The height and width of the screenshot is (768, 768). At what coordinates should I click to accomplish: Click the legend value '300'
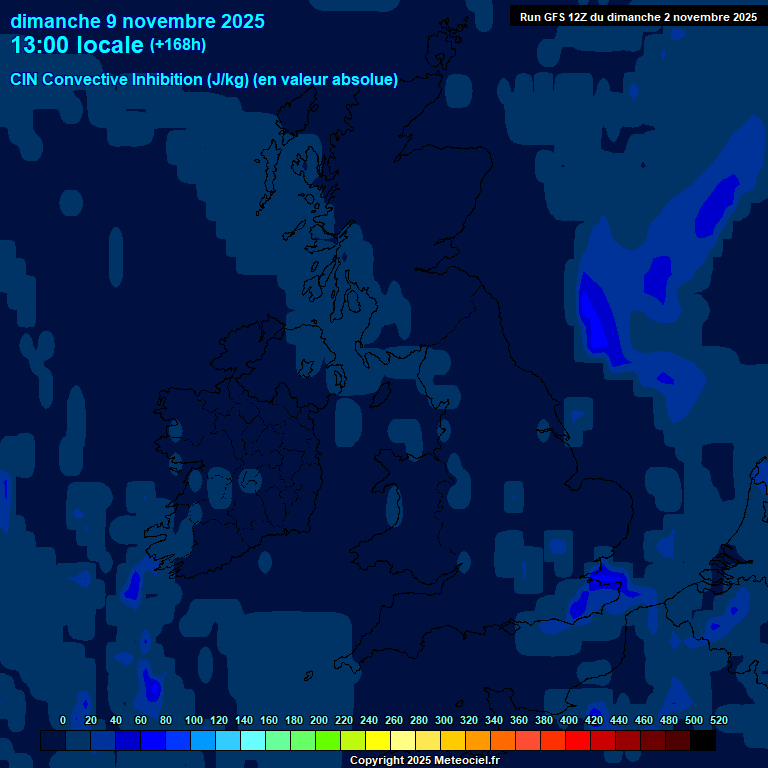(x=444, y=720)
